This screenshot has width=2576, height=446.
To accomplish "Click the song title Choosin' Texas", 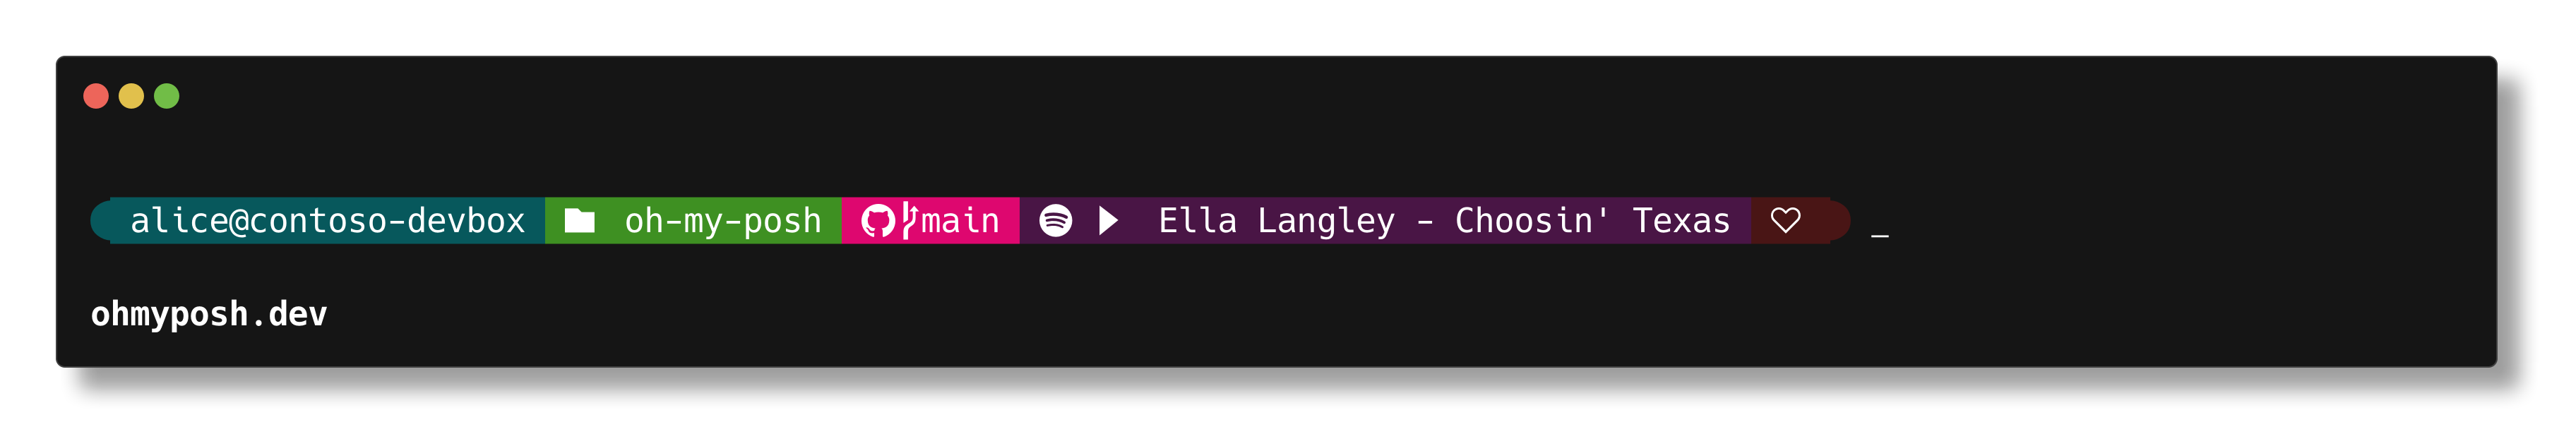I will tap(1592, 220).
